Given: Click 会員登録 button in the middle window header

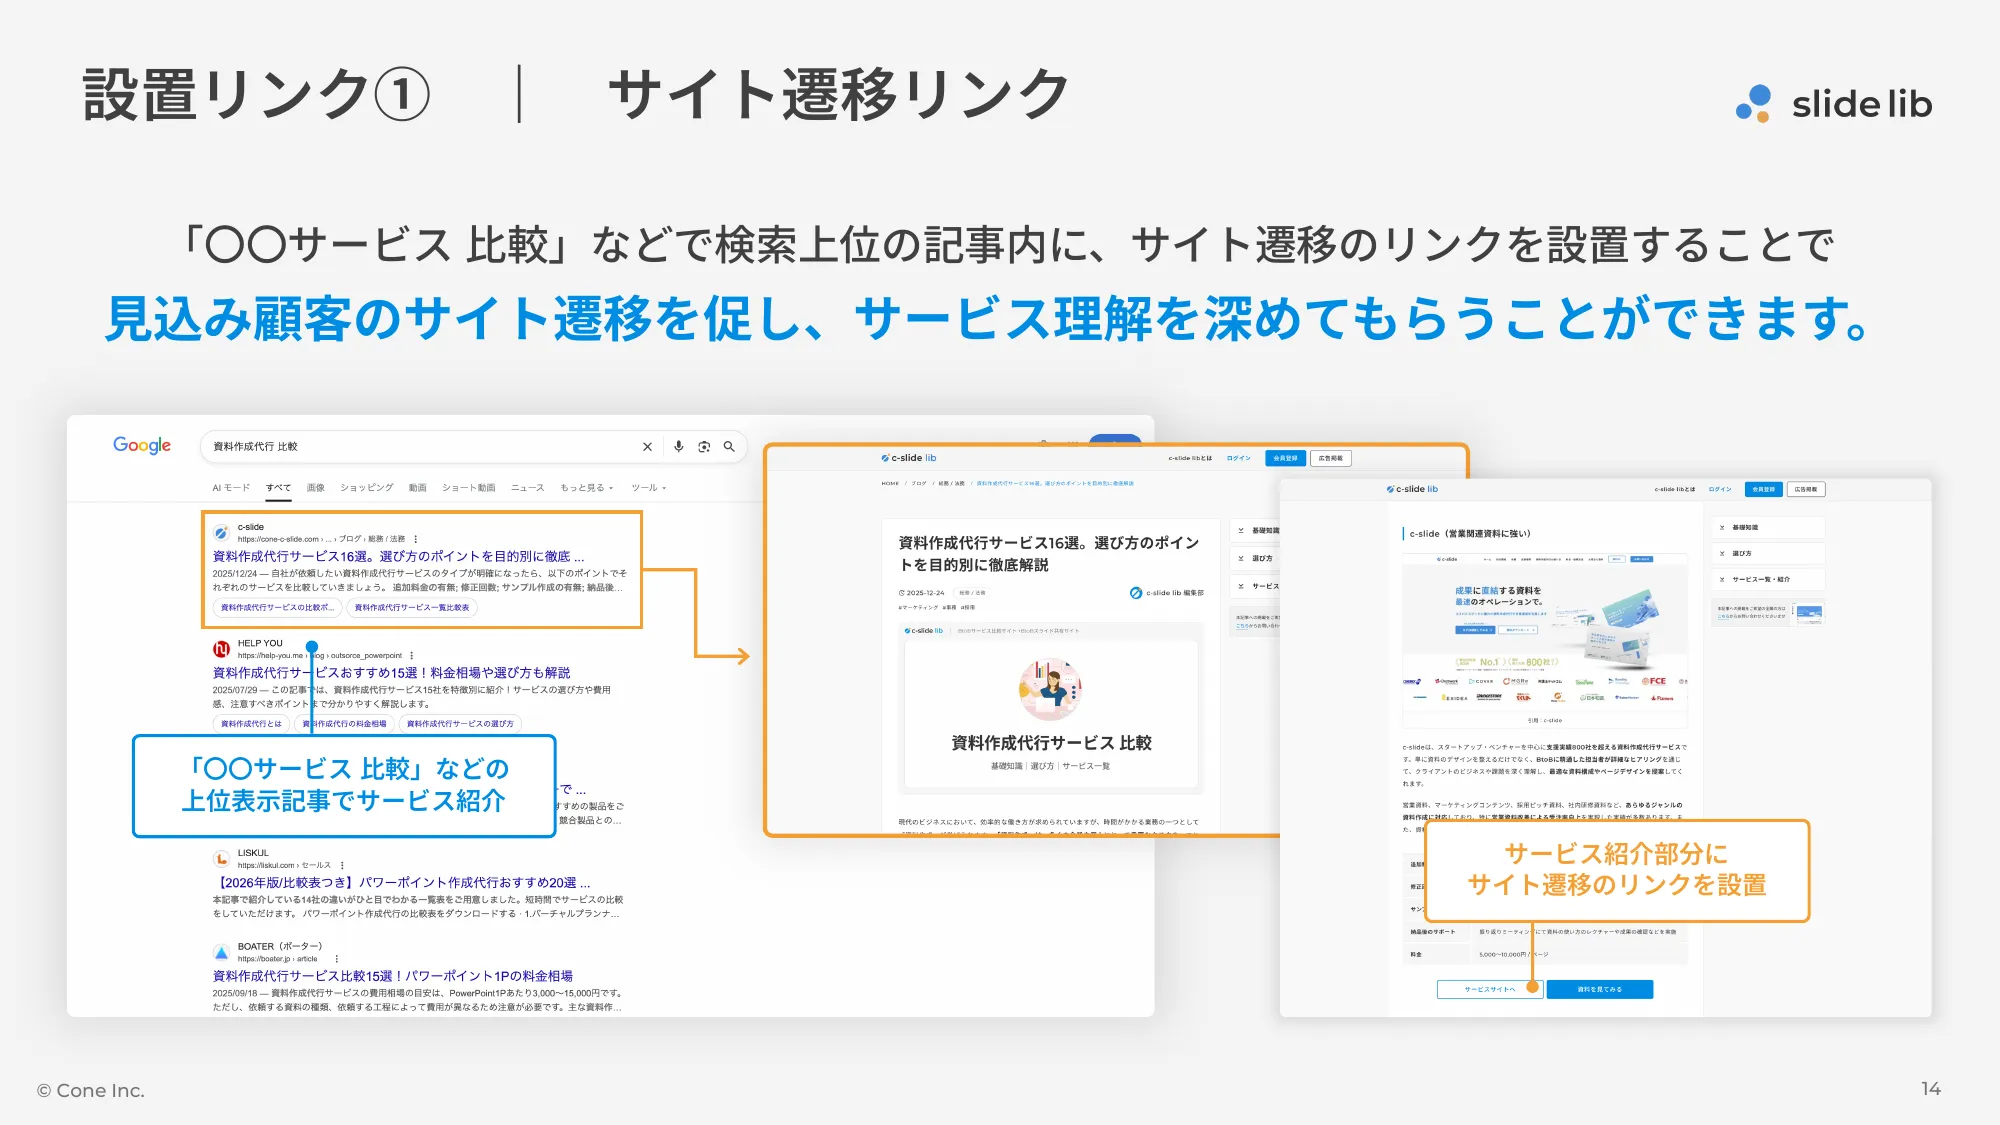Looking at the screenshot, I should tap(1285, 458).
